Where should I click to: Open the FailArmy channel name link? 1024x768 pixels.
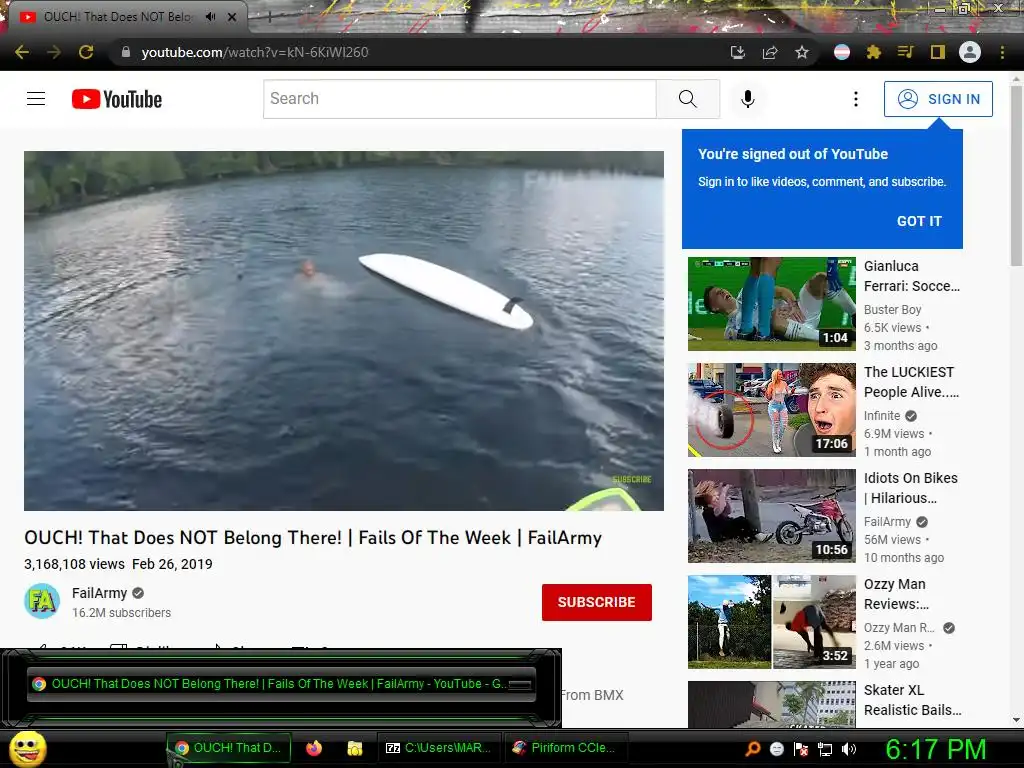(x=99, y=593)
